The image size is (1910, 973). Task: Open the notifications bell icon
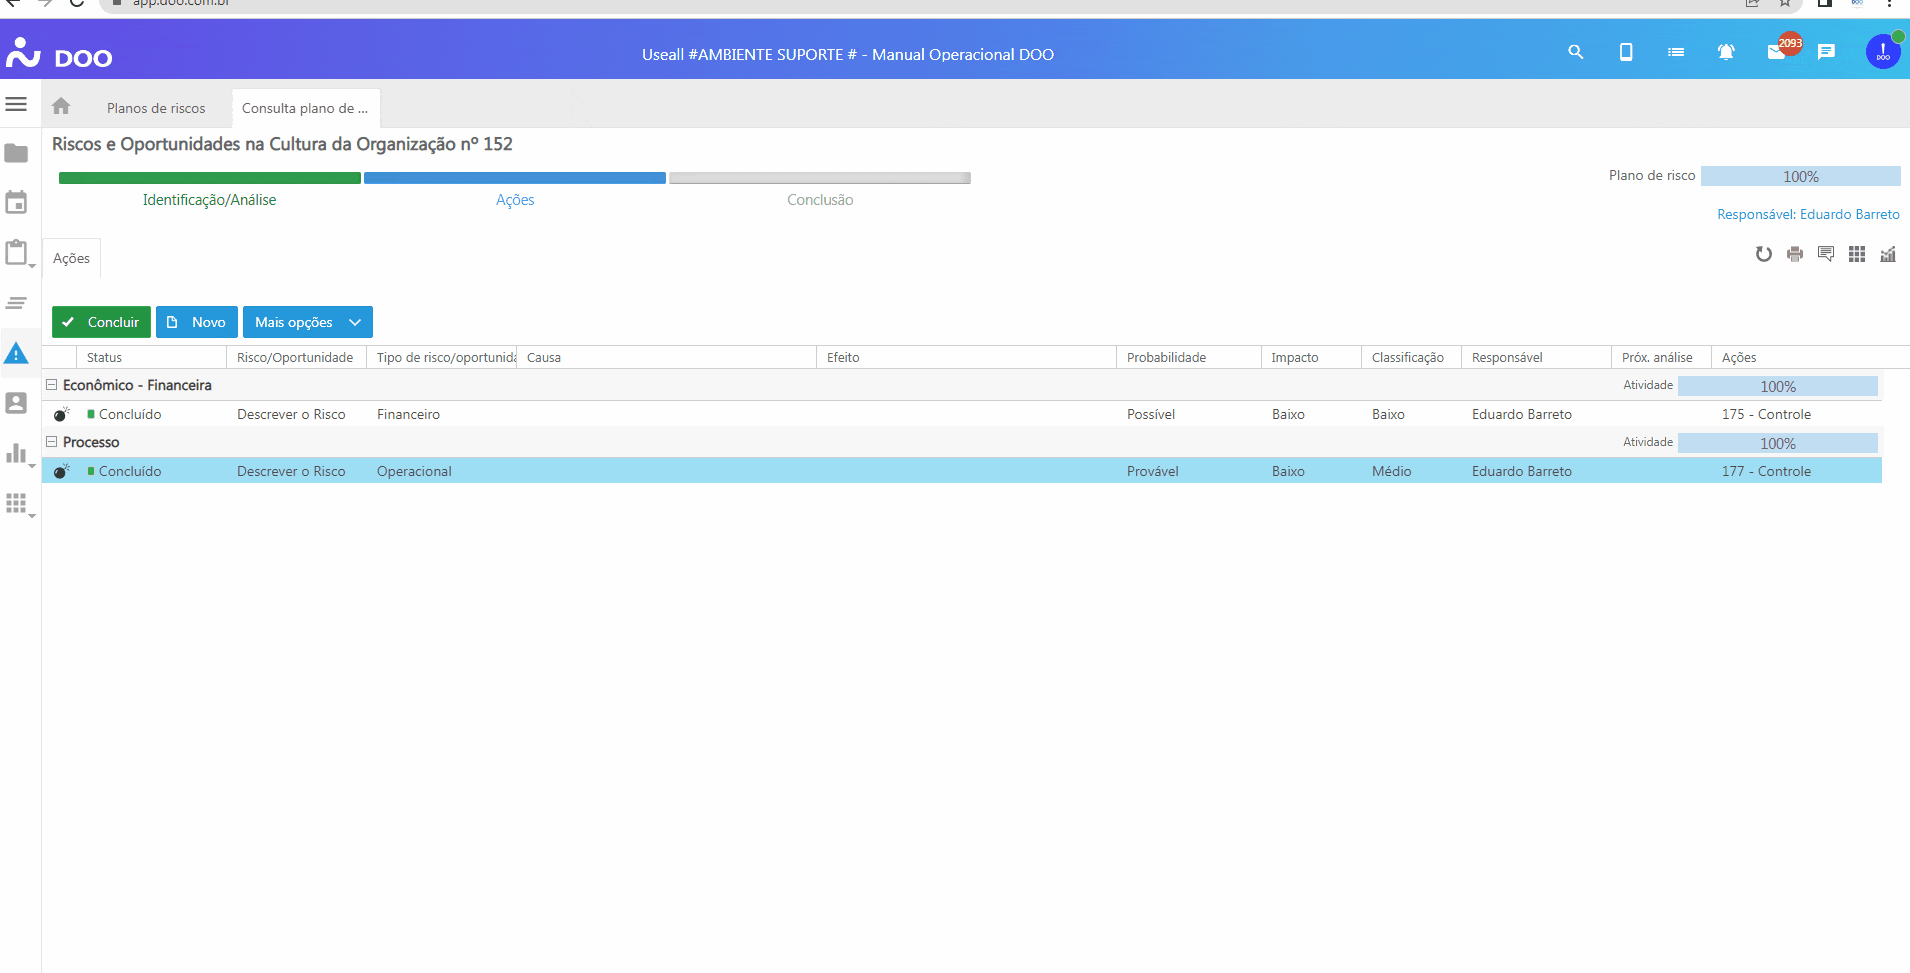point(1725,52)
